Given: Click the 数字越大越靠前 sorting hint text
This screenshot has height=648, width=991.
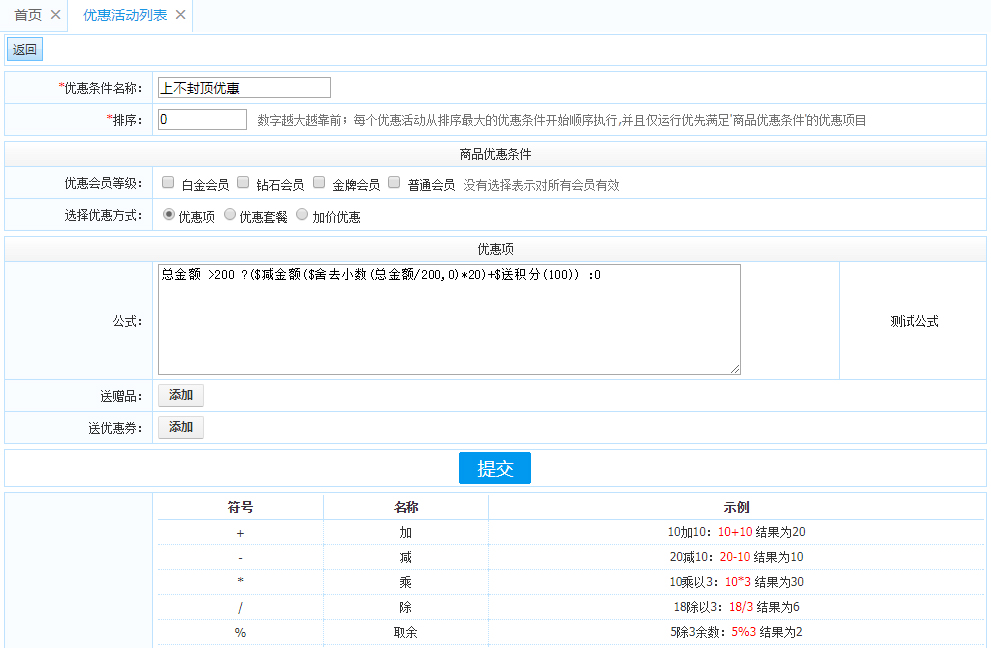Looking at the screenshot, I should [562, 120].
